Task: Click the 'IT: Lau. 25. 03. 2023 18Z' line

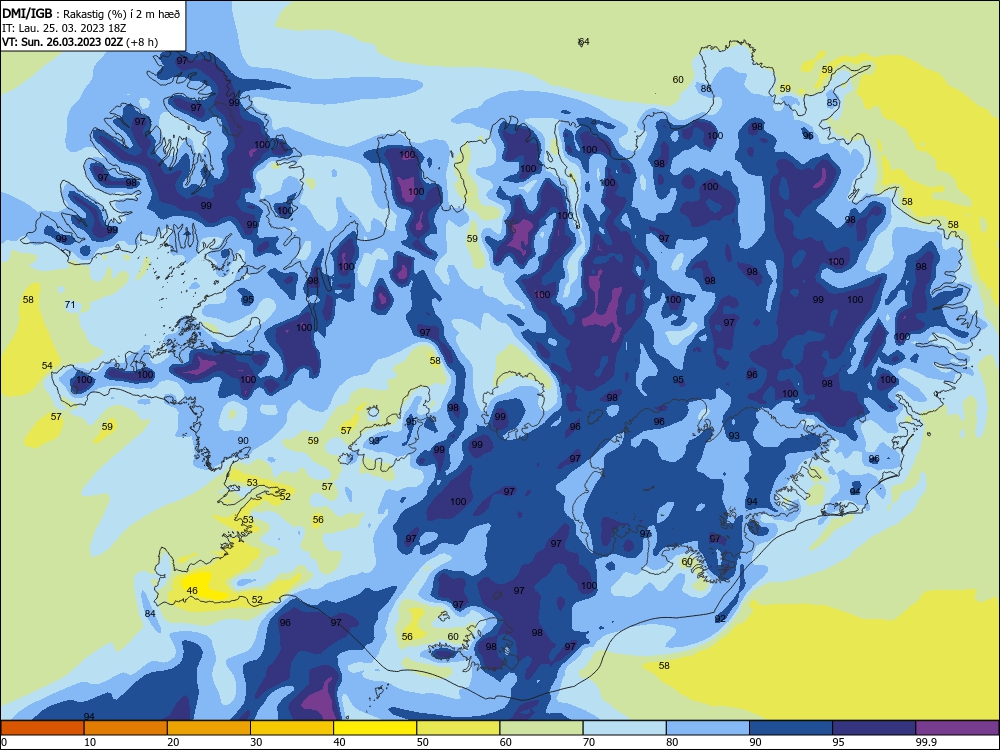Action: point(64,28)
